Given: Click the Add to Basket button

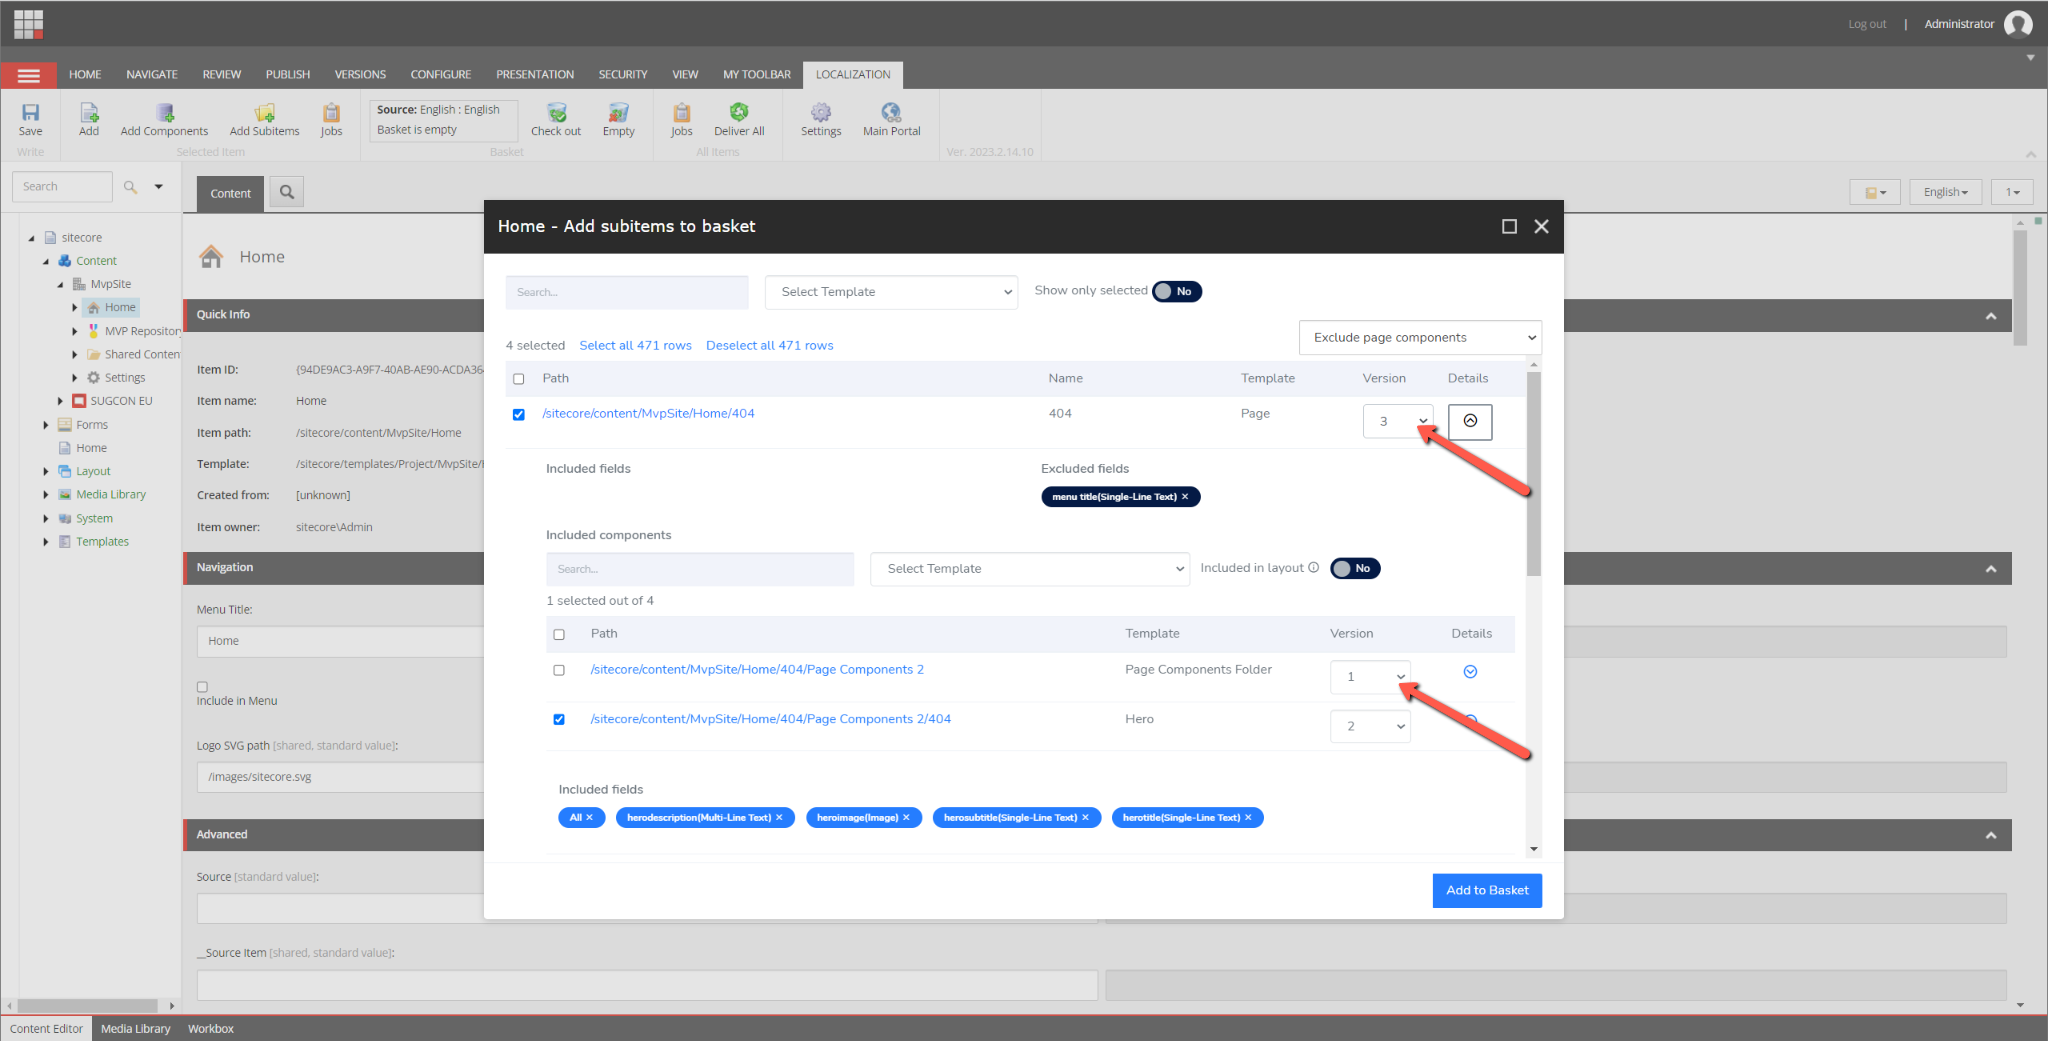Looking at the screenshot, I should [x=1487, y=890].
